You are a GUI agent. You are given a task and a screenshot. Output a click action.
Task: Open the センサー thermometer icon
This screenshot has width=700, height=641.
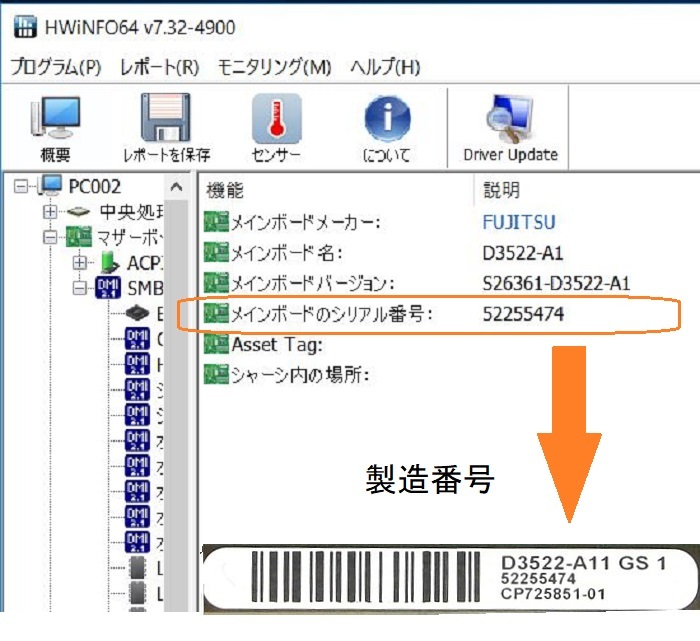277,118
